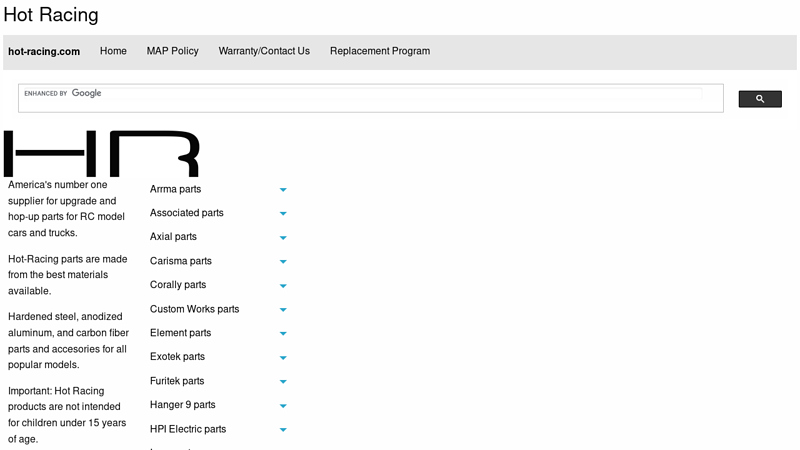Image resolution: width=800 pixels, height=450 pixels.
Task: Expand the HPI Electric parts arrow
Action: 283,430
